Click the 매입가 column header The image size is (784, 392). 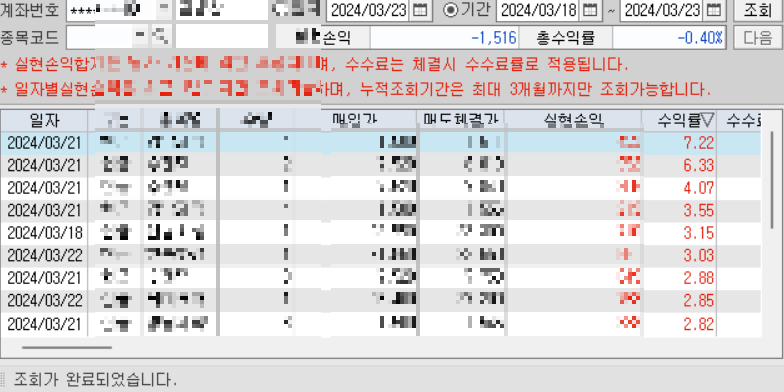(x=356, y=120)
